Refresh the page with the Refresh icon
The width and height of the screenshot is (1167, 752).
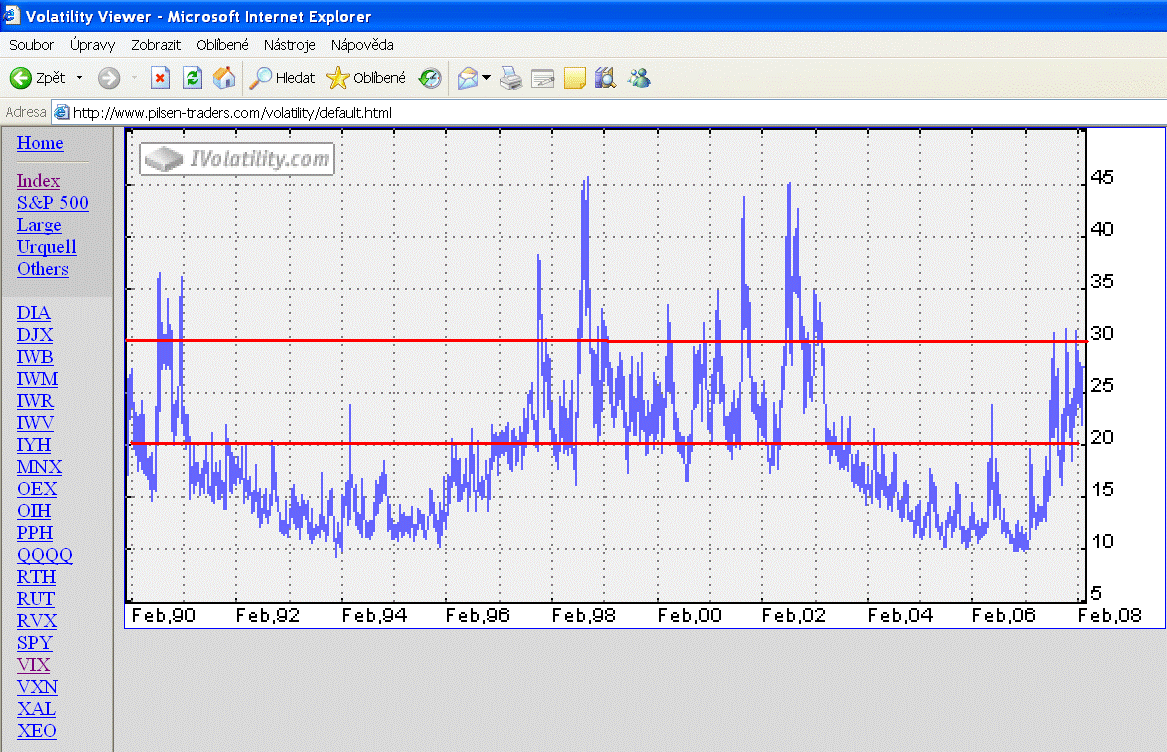pos(193,78)
